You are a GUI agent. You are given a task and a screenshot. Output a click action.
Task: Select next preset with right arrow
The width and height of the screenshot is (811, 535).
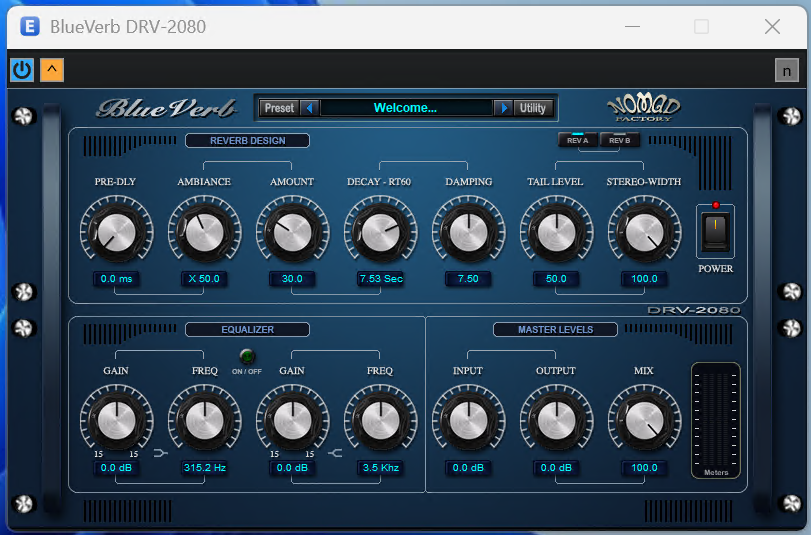(x=503, y=108)
